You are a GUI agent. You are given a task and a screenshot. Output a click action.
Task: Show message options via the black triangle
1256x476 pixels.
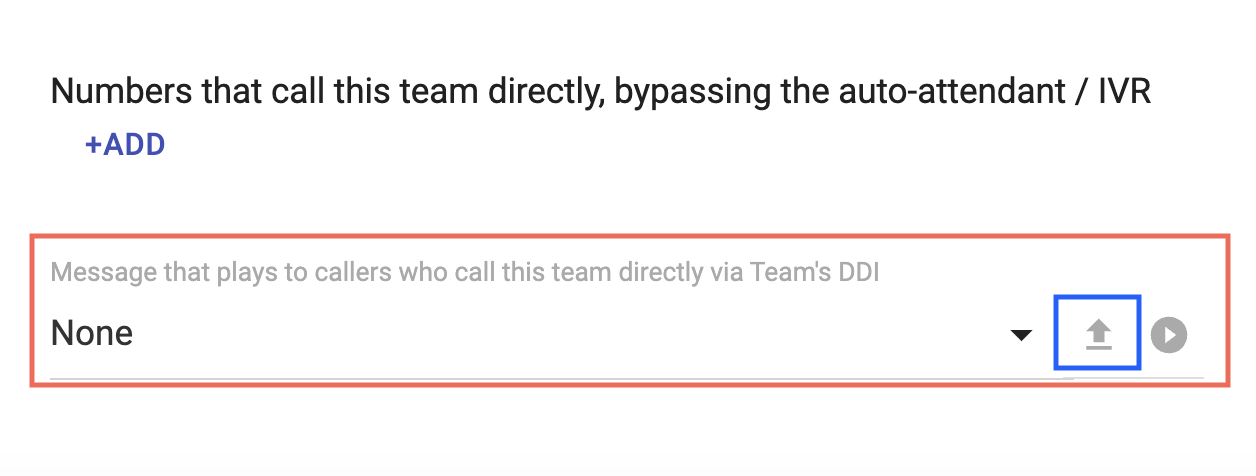tap(1021, 335)
